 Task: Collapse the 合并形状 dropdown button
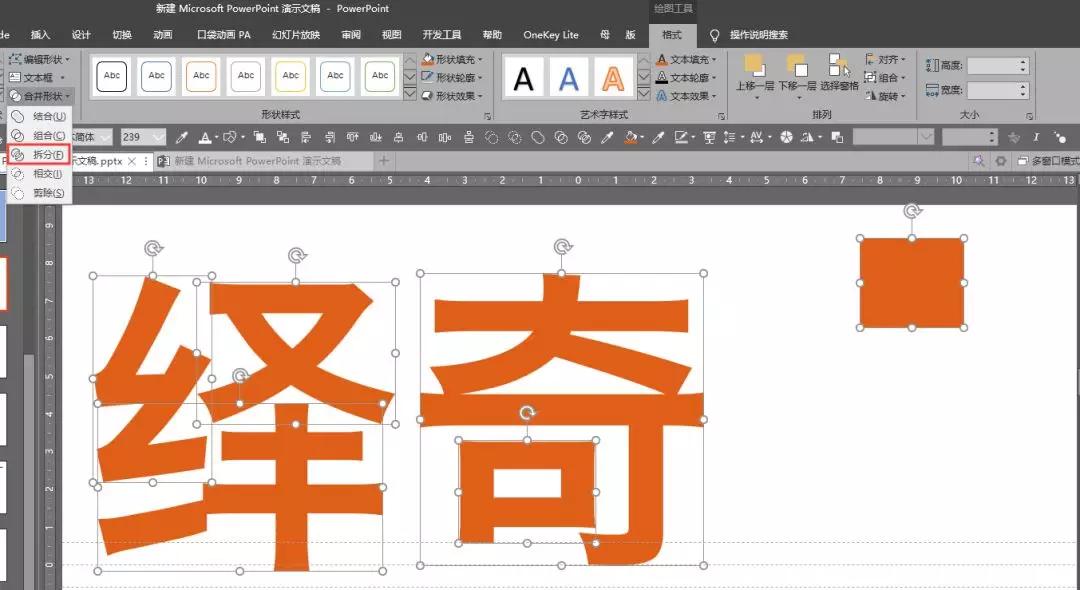[40, 96]
